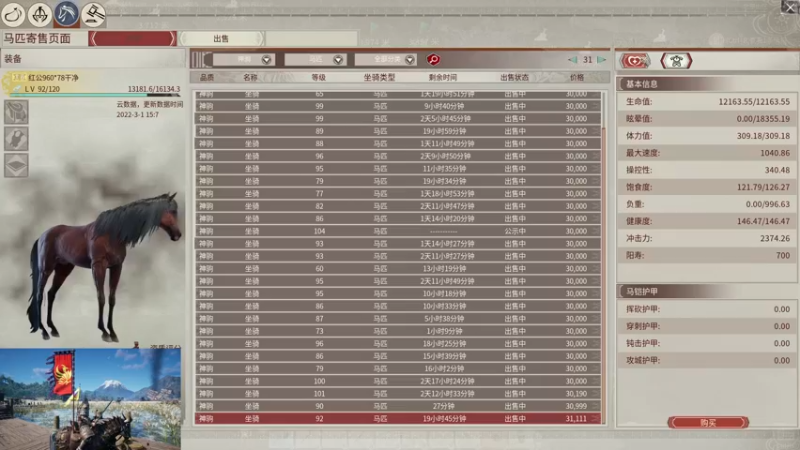Open the crossbow equipment icon in top bar
This screenshot has height=450, width=800.
click(40, 14)
